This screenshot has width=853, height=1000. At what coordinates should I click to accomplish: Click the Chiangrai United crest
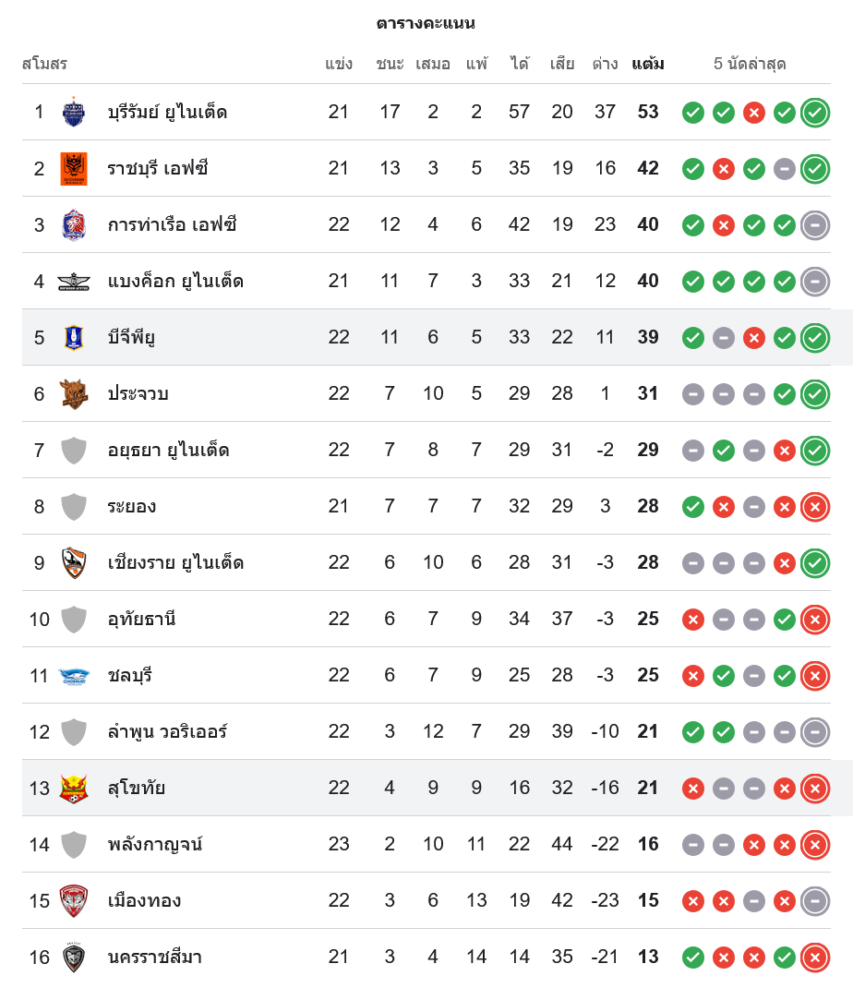74,563
